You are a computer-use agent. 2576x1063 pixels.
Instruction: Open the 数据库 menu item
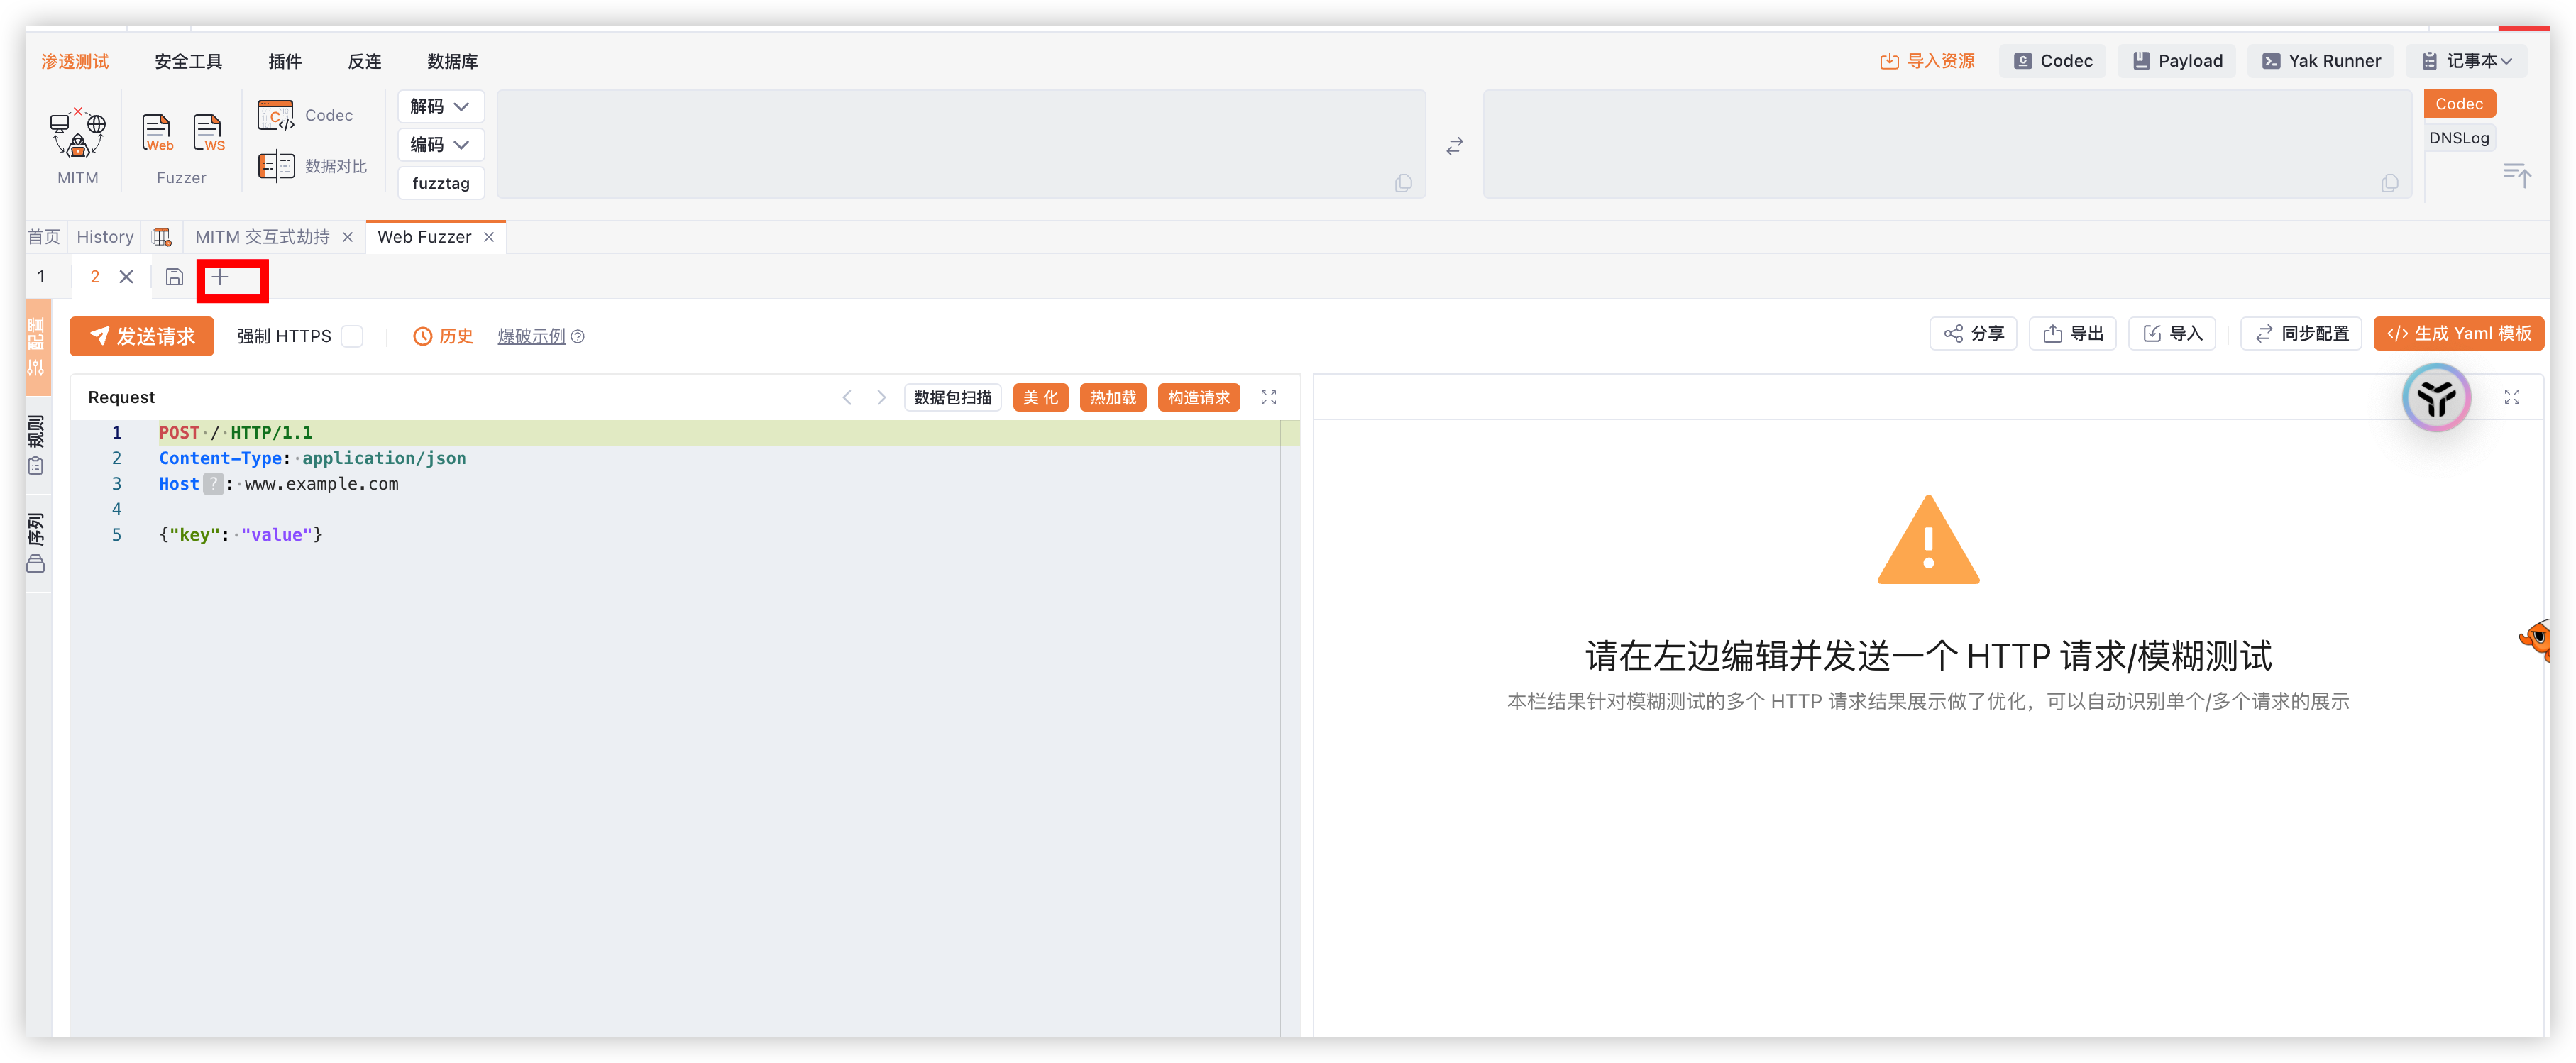[452, 61]
